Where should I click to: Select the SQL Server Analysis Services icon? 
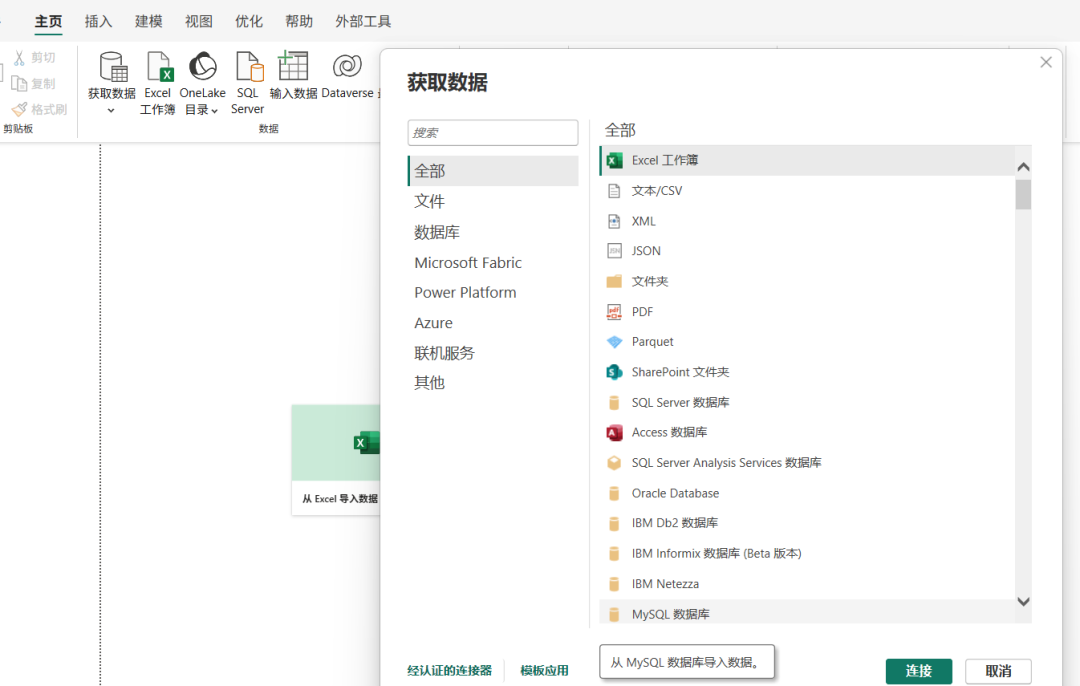click(x=614, y=463)
